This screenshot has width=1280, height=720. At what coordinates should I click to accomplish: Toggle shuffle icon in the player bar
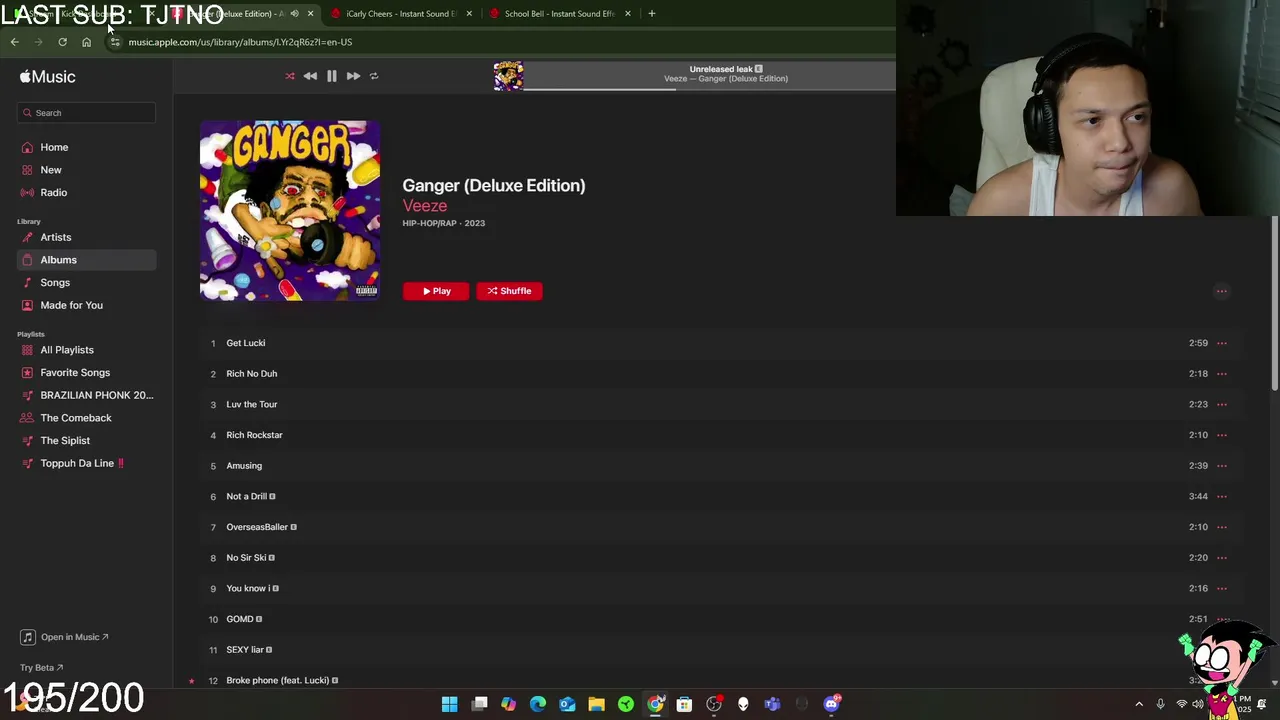click(x=290, y=76)
